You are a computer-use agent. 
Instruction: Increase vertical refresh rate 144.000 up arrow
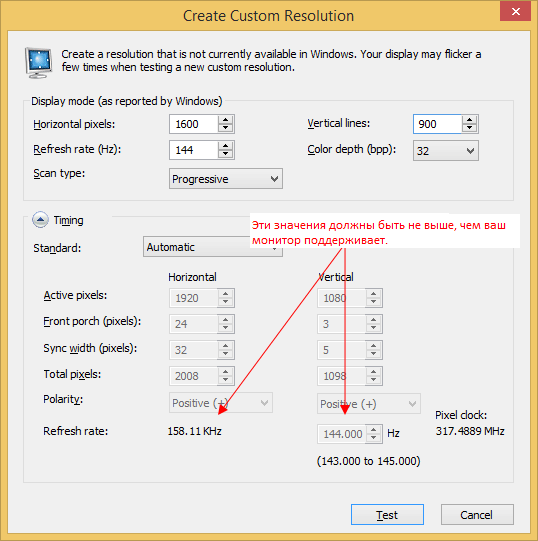tap(374, 430)
